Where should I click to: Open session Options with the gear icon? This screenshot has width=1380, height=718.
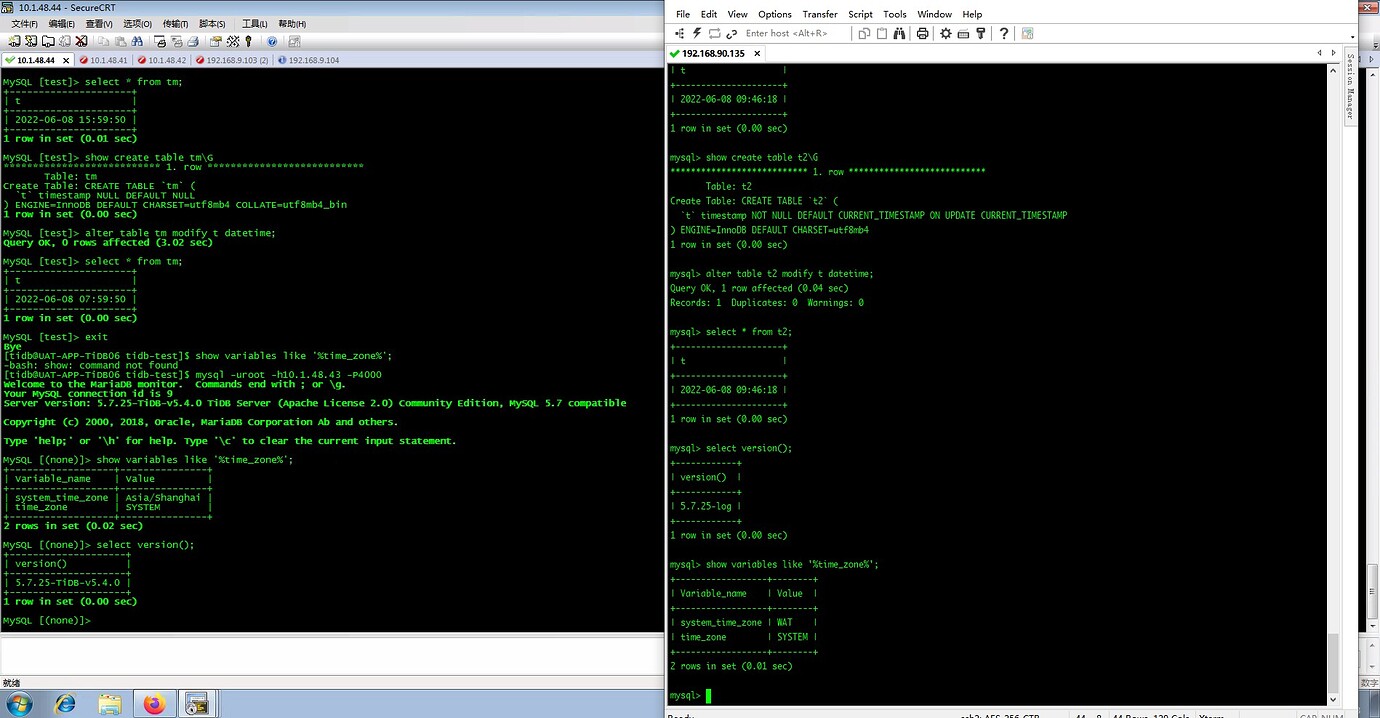click(945, 33)
